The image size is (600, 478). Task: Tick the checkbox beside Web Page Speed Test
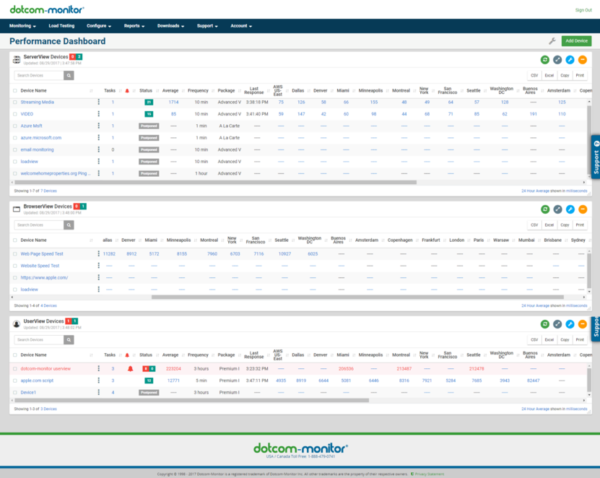point(15,254)
